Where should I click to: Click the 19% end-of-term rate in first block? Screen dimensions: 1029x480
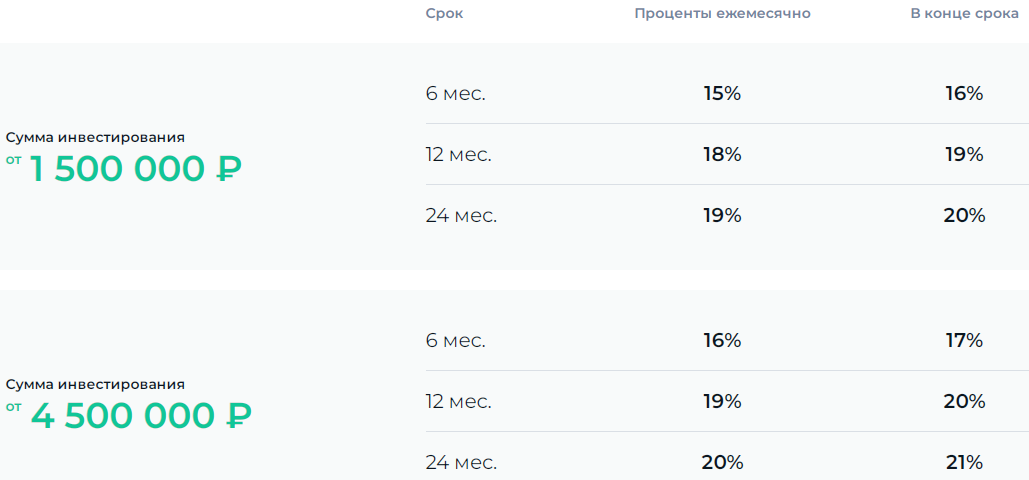[x=964, y=155]
